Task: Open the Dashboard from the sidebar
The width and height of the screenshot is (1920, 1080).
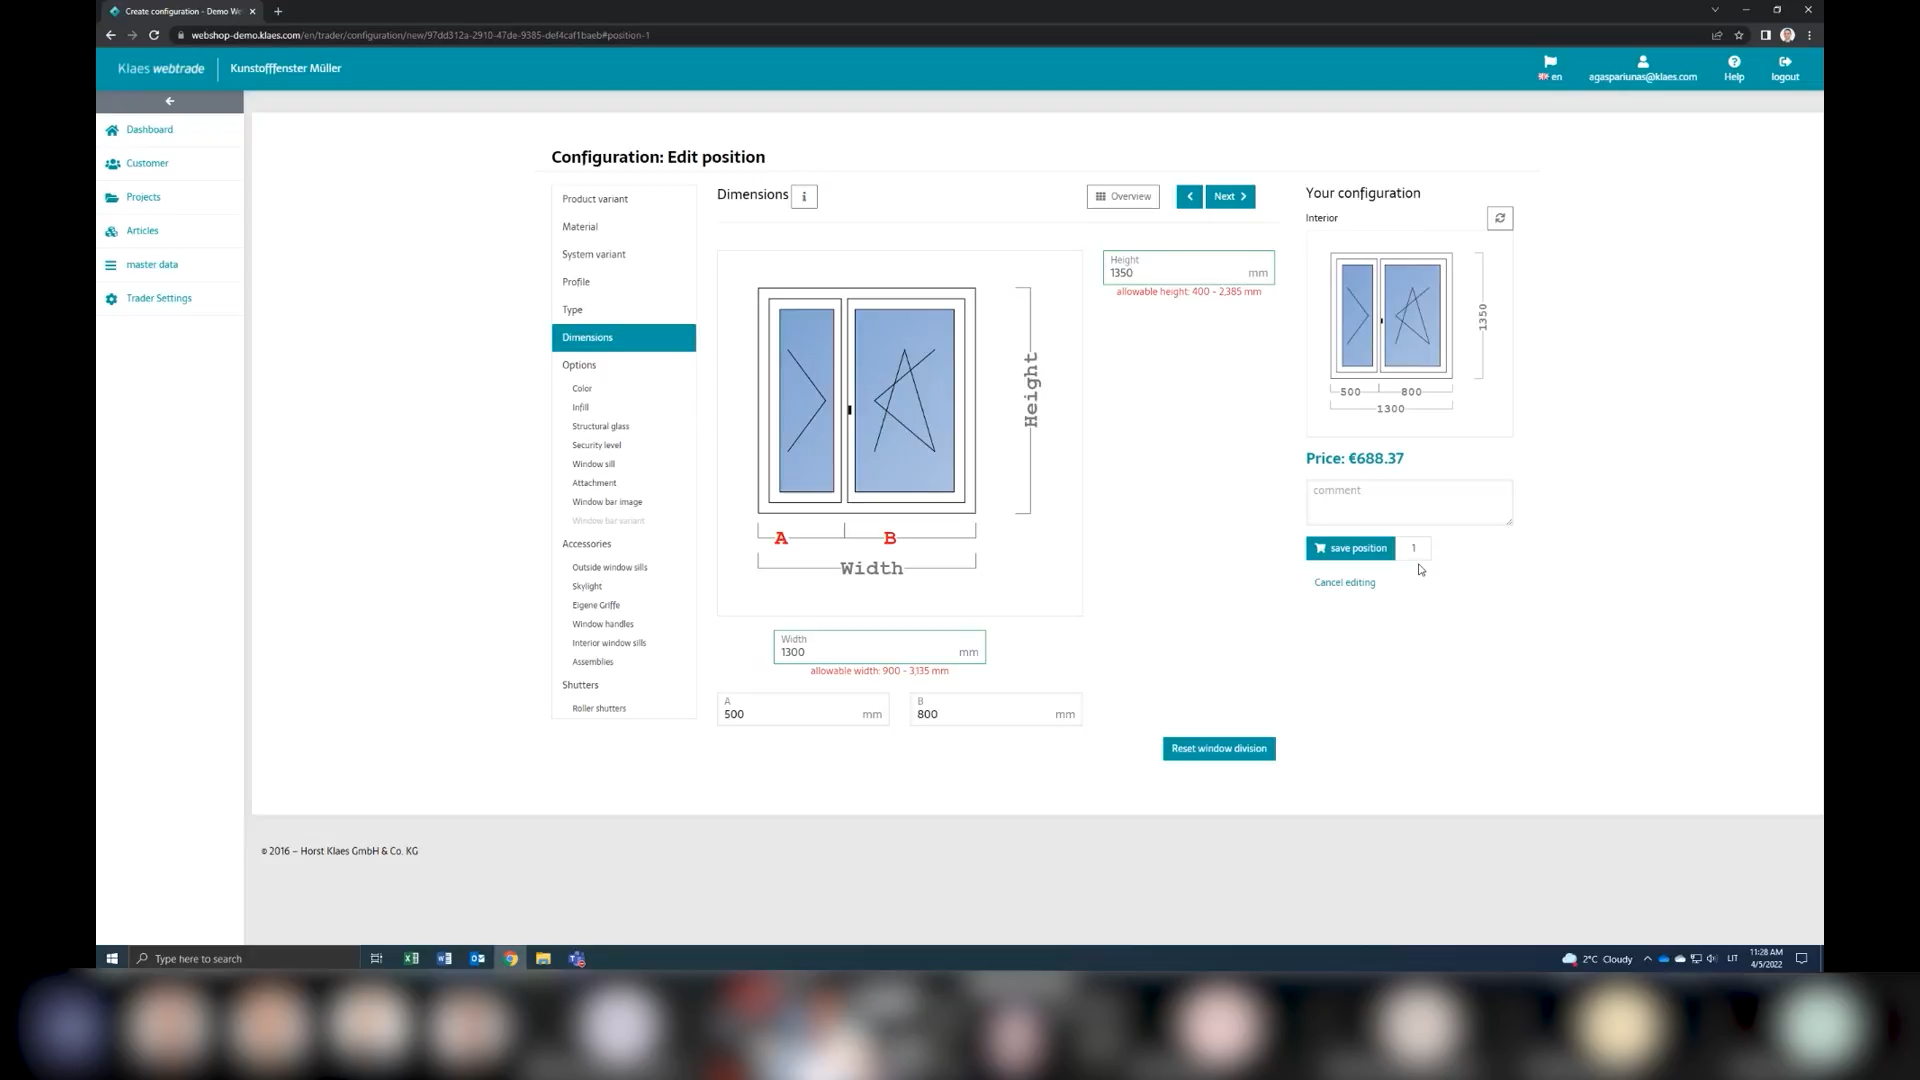Action: 149,130
